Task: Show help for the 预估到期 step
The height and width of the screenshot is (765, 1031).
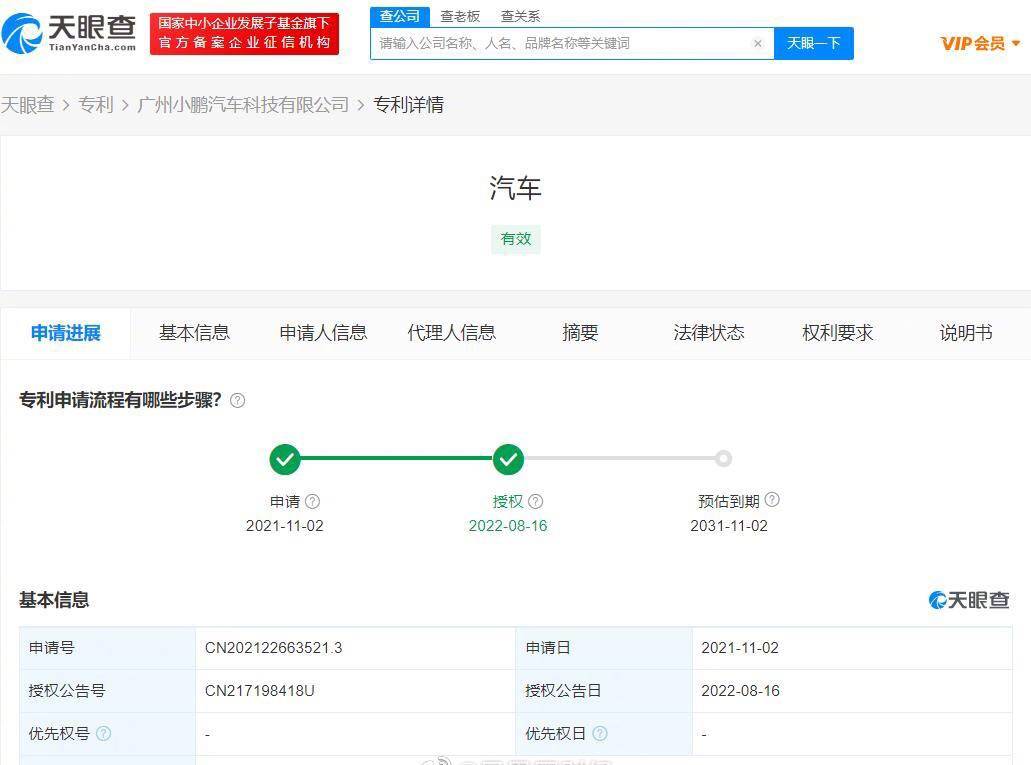Action: click(773, 500)
